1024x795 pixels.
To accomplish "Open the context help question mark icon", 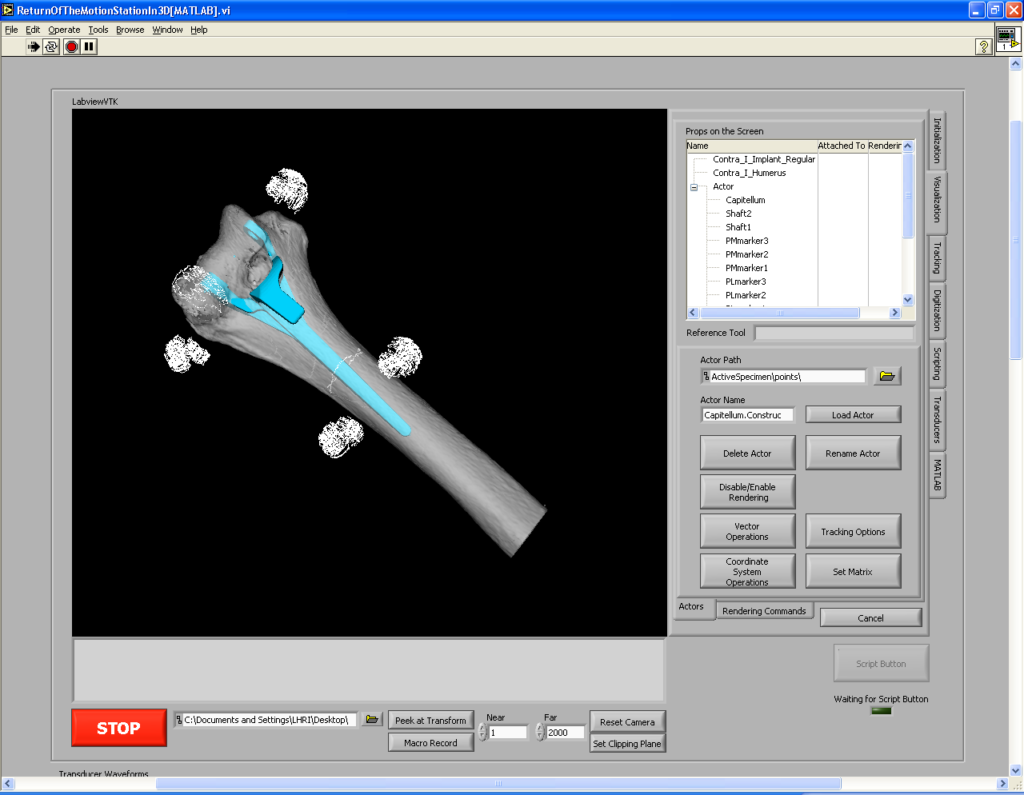I will (x=984, y=46).
